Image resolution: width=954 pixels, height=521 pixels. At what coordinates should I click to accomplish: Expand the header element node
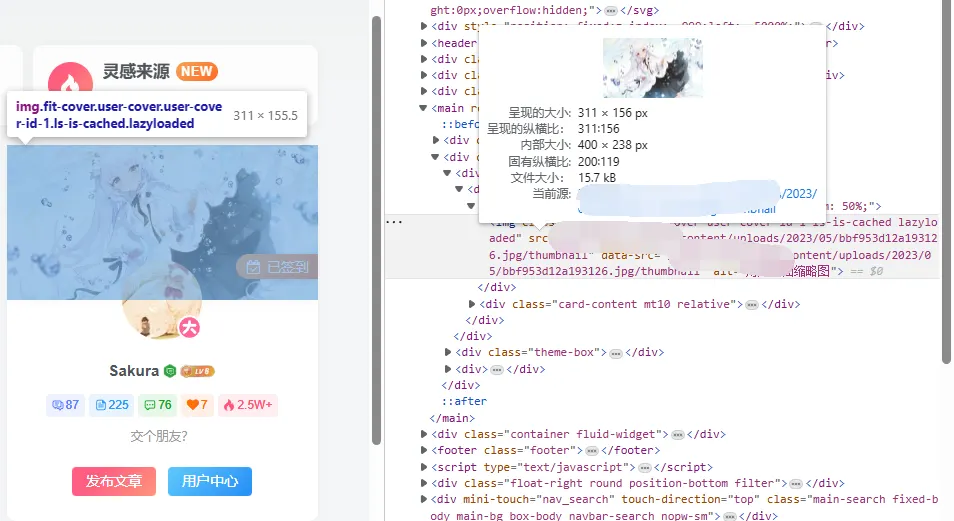(423, 43)
